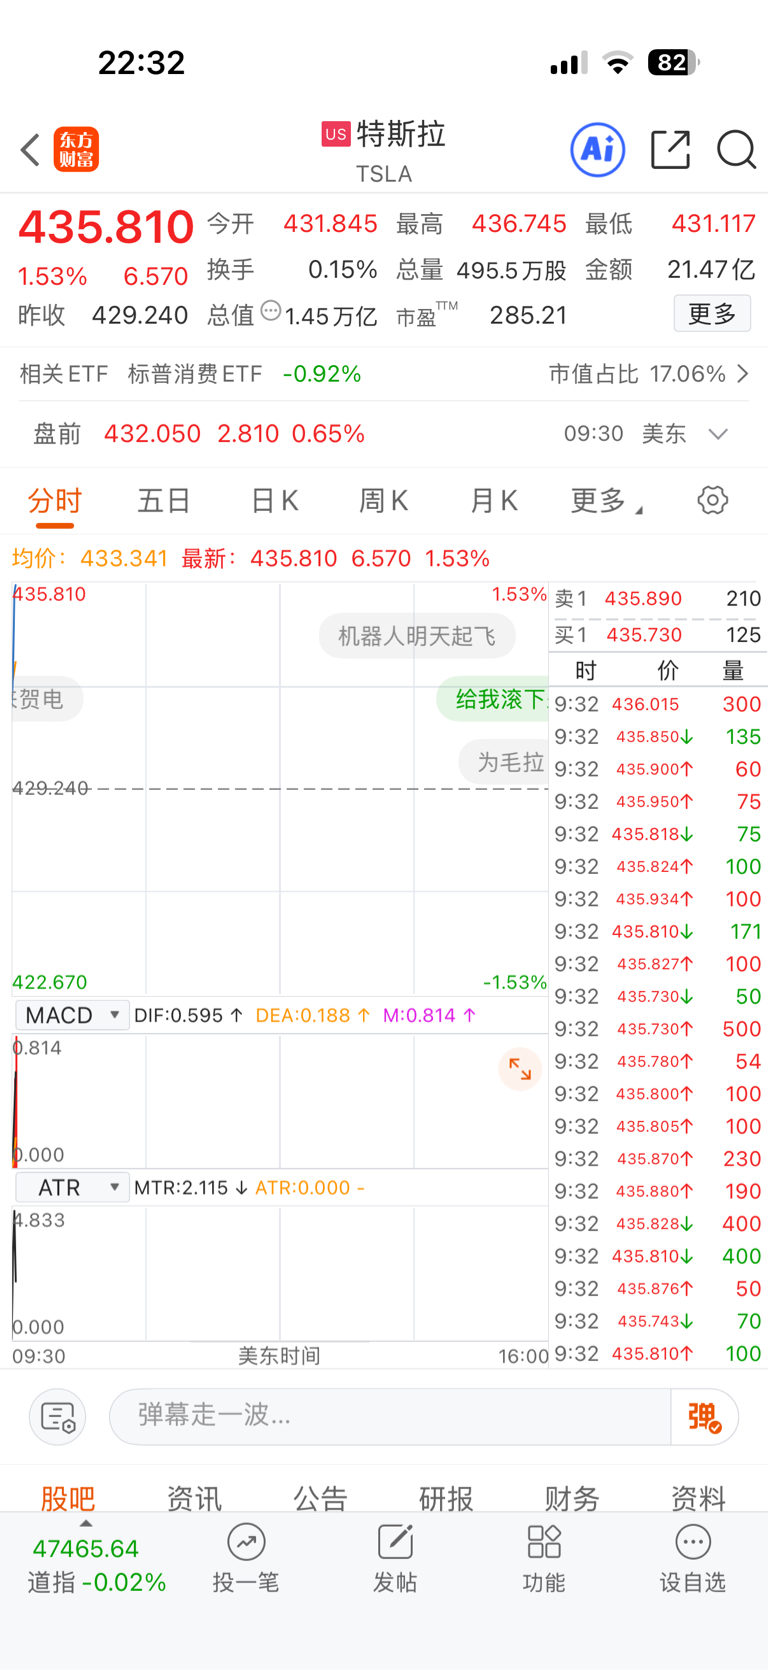Screen dimensions: 768x1670
Task: Show more quote details with 更多 button
Action: click(712, 314)
